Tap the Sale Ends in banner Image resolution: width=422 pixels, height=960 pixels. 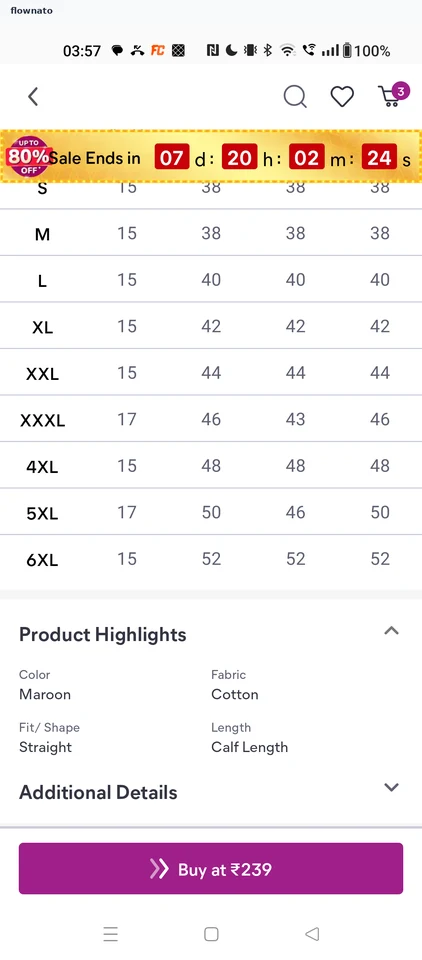pyautogui.click(x=211, y=156)
